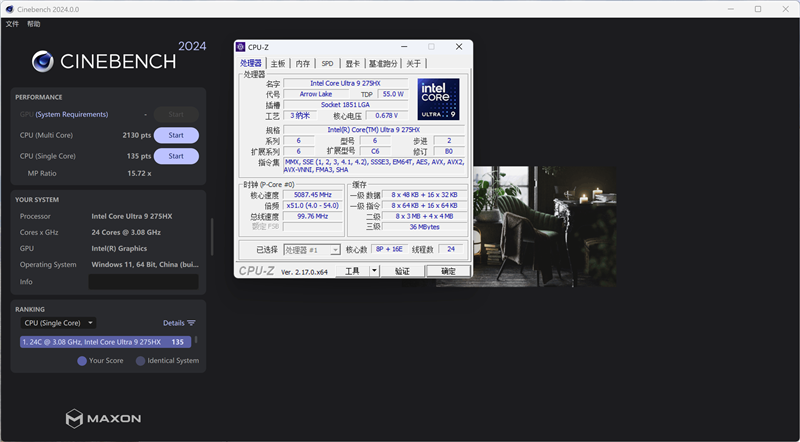Image resolution: width=800 pixels, height=442 pixels.
Task: Click the MP Ratio value 15.72 x
Action: [x=139, y=174]
